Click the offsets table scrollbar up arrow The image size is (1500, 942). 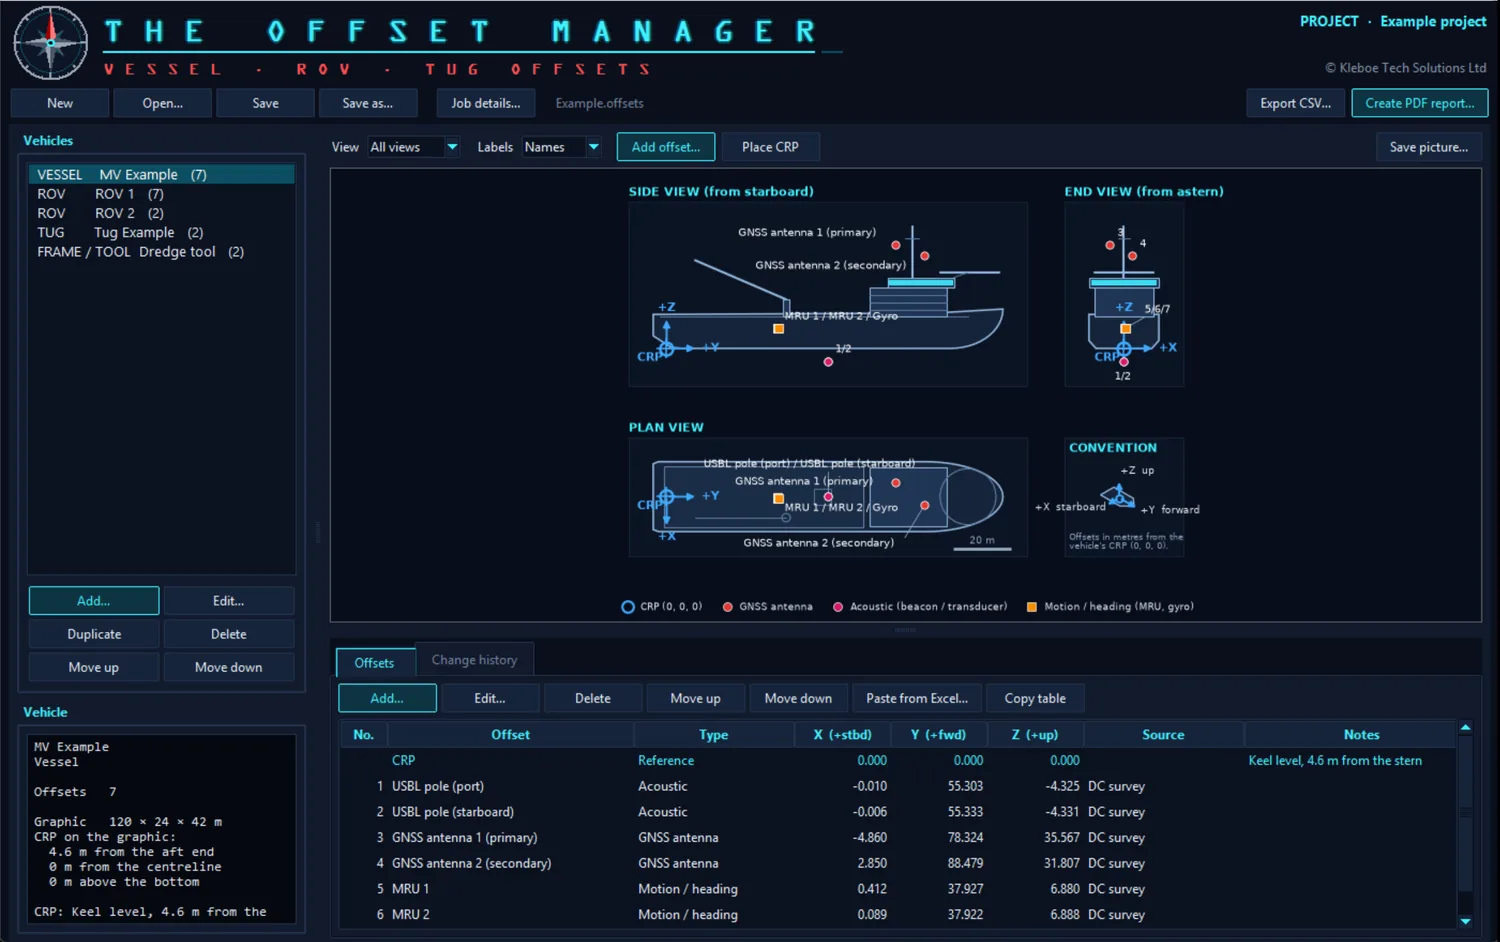pyautogui.click(x=1465, y=728)
